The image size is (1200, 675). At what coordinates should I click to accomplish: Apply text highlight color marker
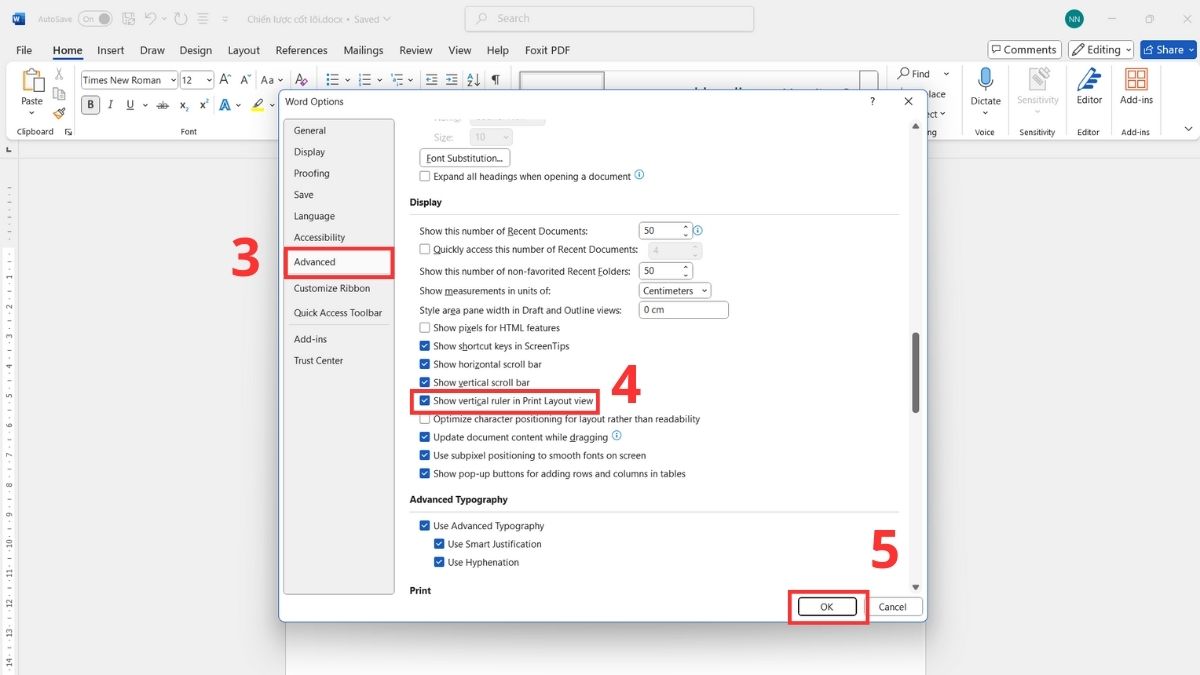(x=257, y=105)
